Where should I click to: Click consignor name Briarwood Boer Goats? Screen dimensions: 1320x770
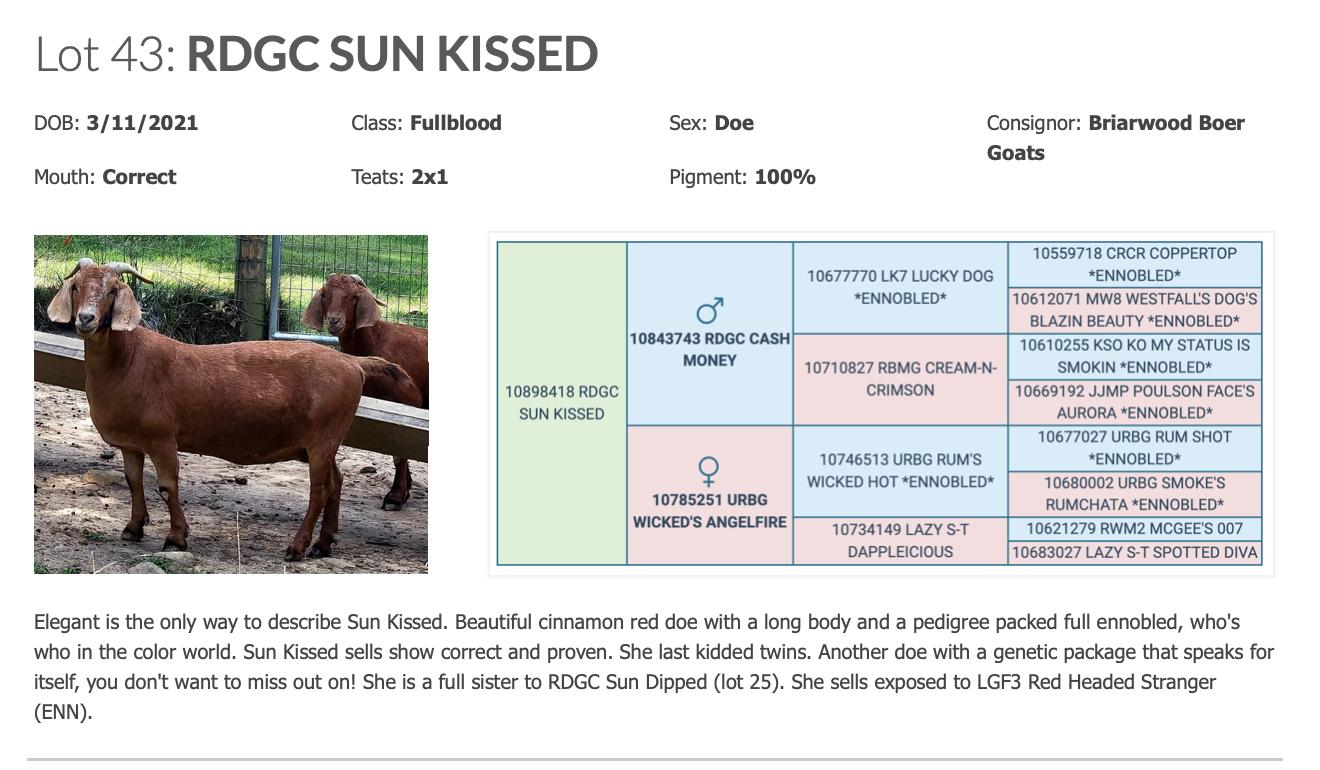coord(1165,124)
